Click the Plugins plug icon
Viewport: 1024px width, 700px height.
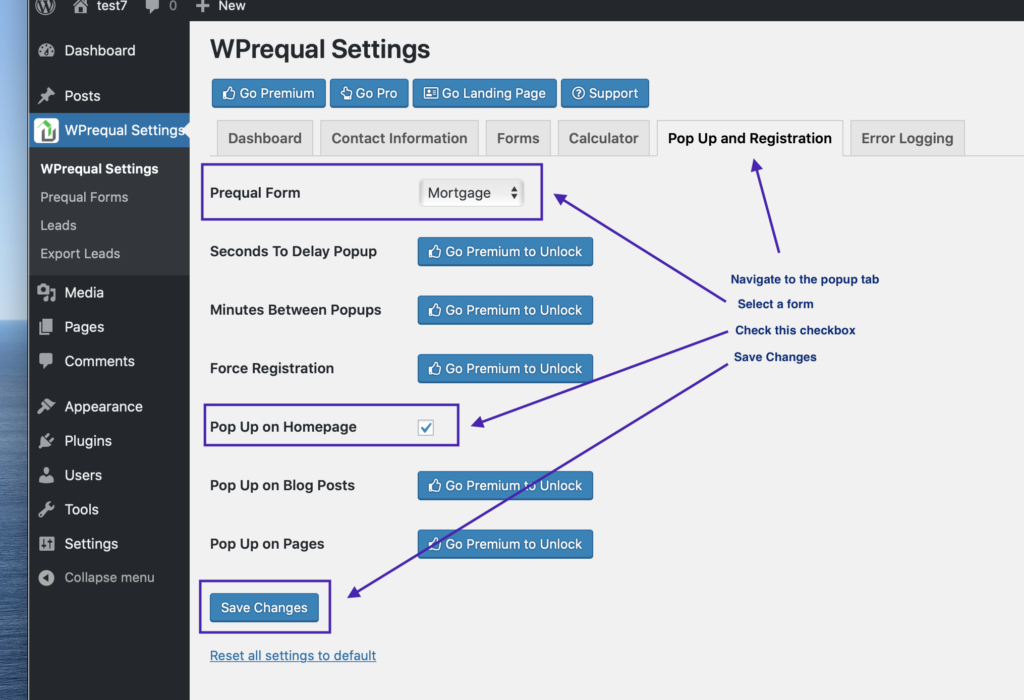coord(46,441)
